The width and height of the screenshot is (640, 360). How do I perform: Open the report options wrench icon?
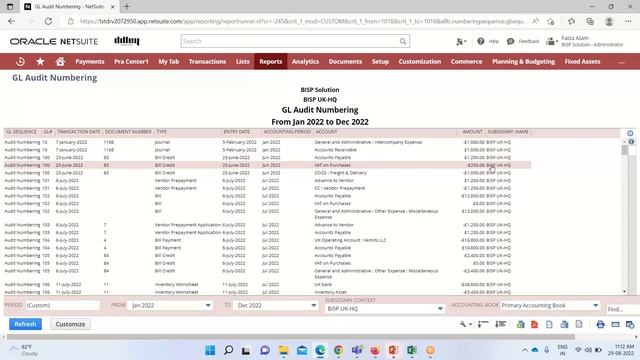[462, 324]
